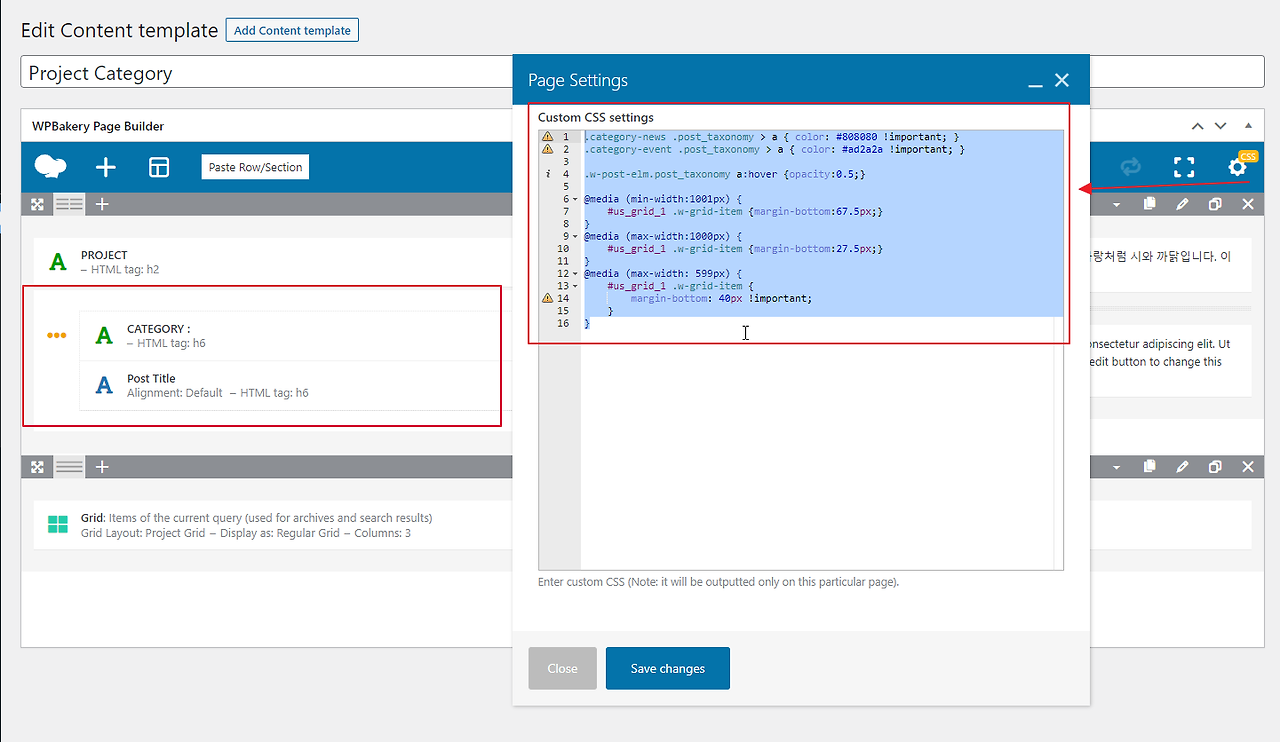The image size is (1280, 742).
Task: Open the templates panel icon in the toolbar
Action: click(159, 167)
